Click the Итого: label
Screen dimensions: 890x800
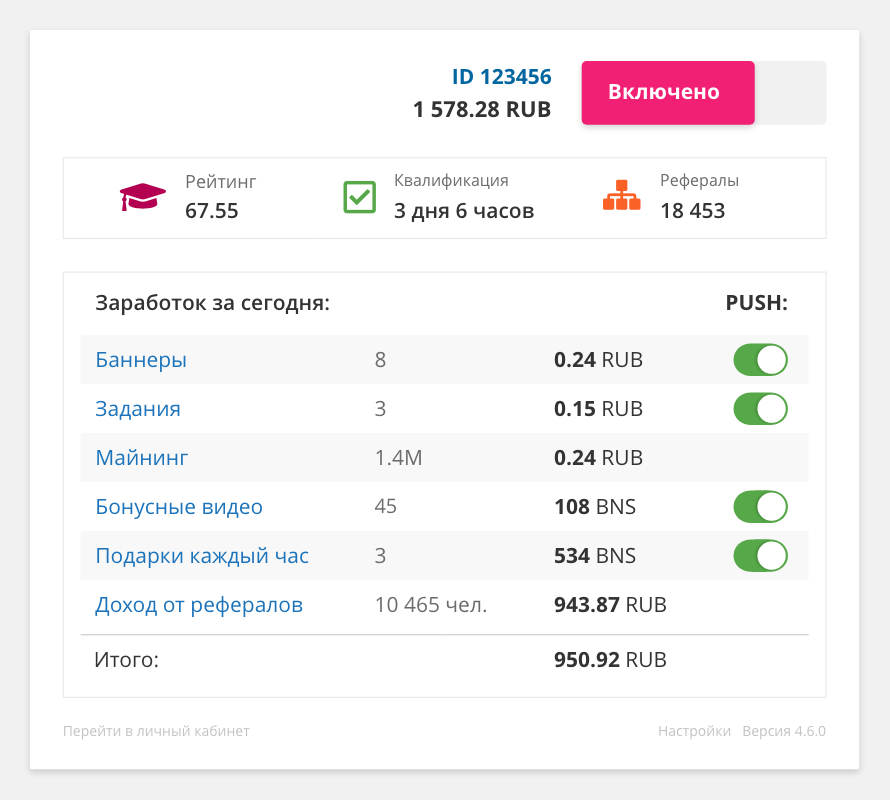tap(127, 660)
